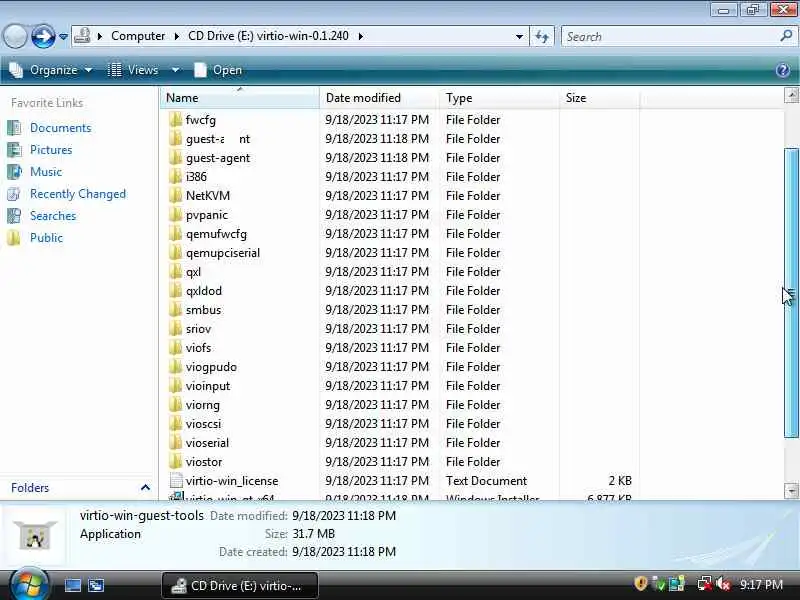Select the viorng folder icon

(176, 405)
